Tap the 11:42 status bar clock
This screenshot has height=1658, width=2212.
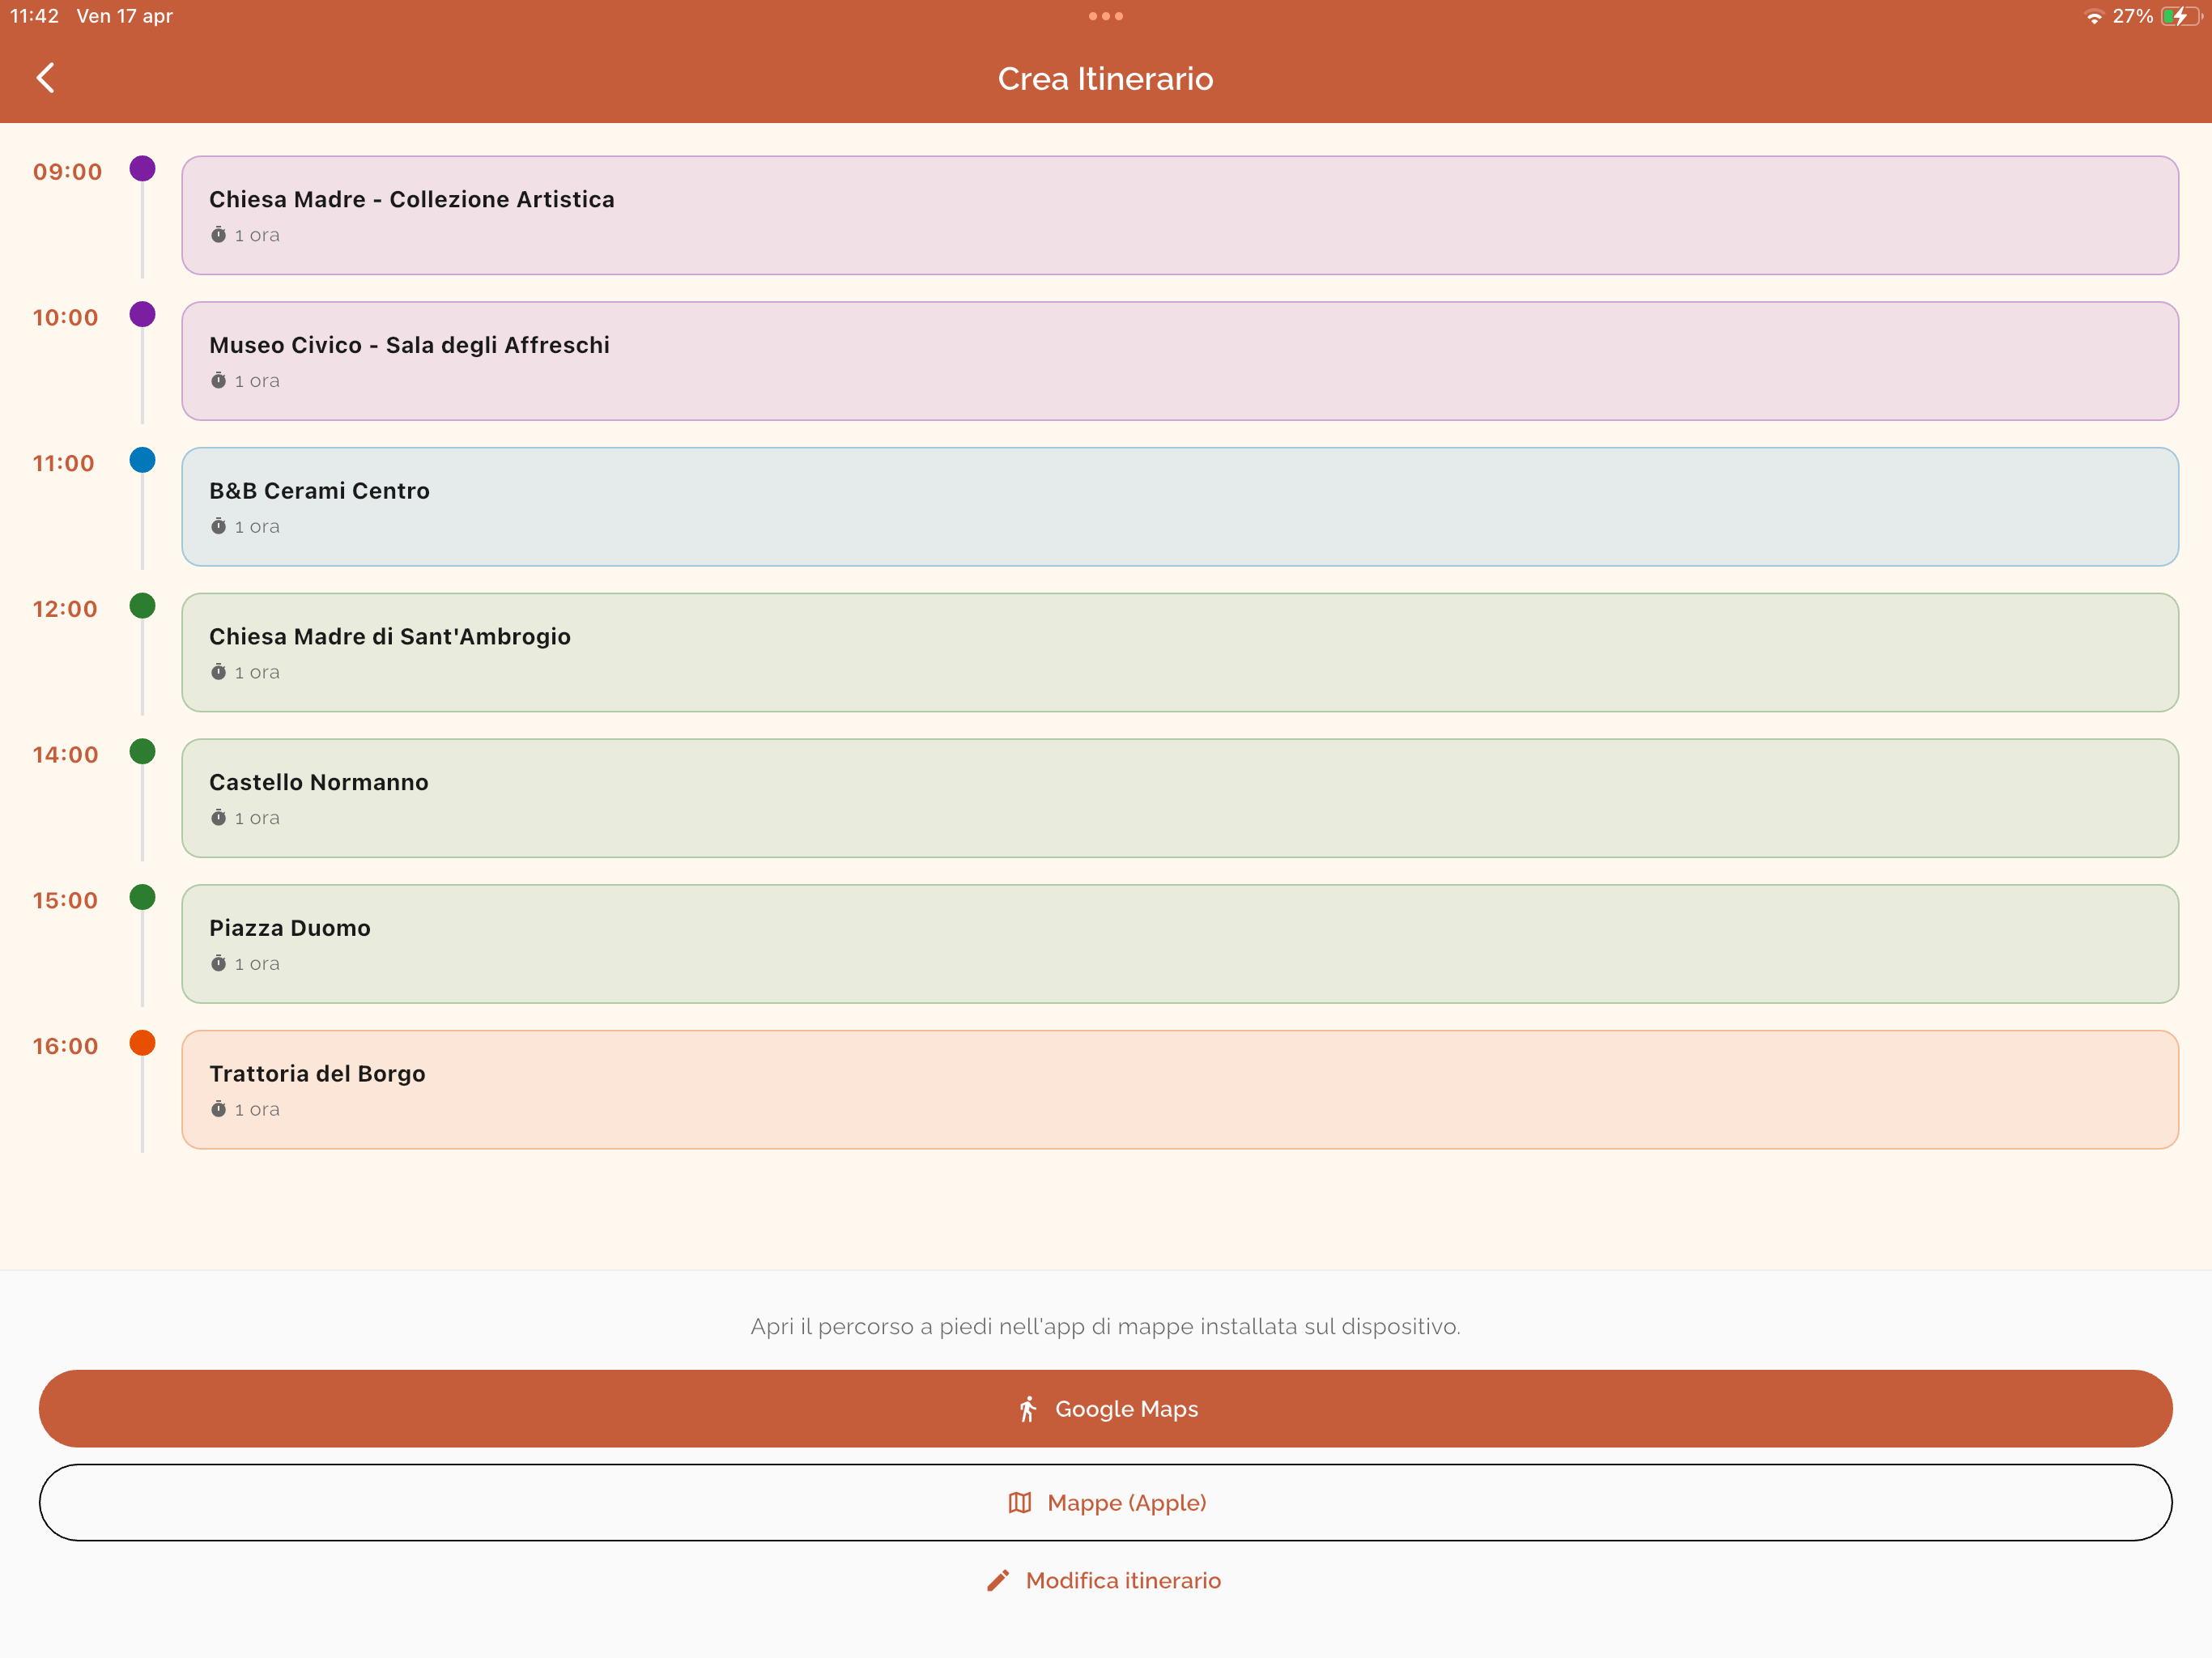[34, 16]
